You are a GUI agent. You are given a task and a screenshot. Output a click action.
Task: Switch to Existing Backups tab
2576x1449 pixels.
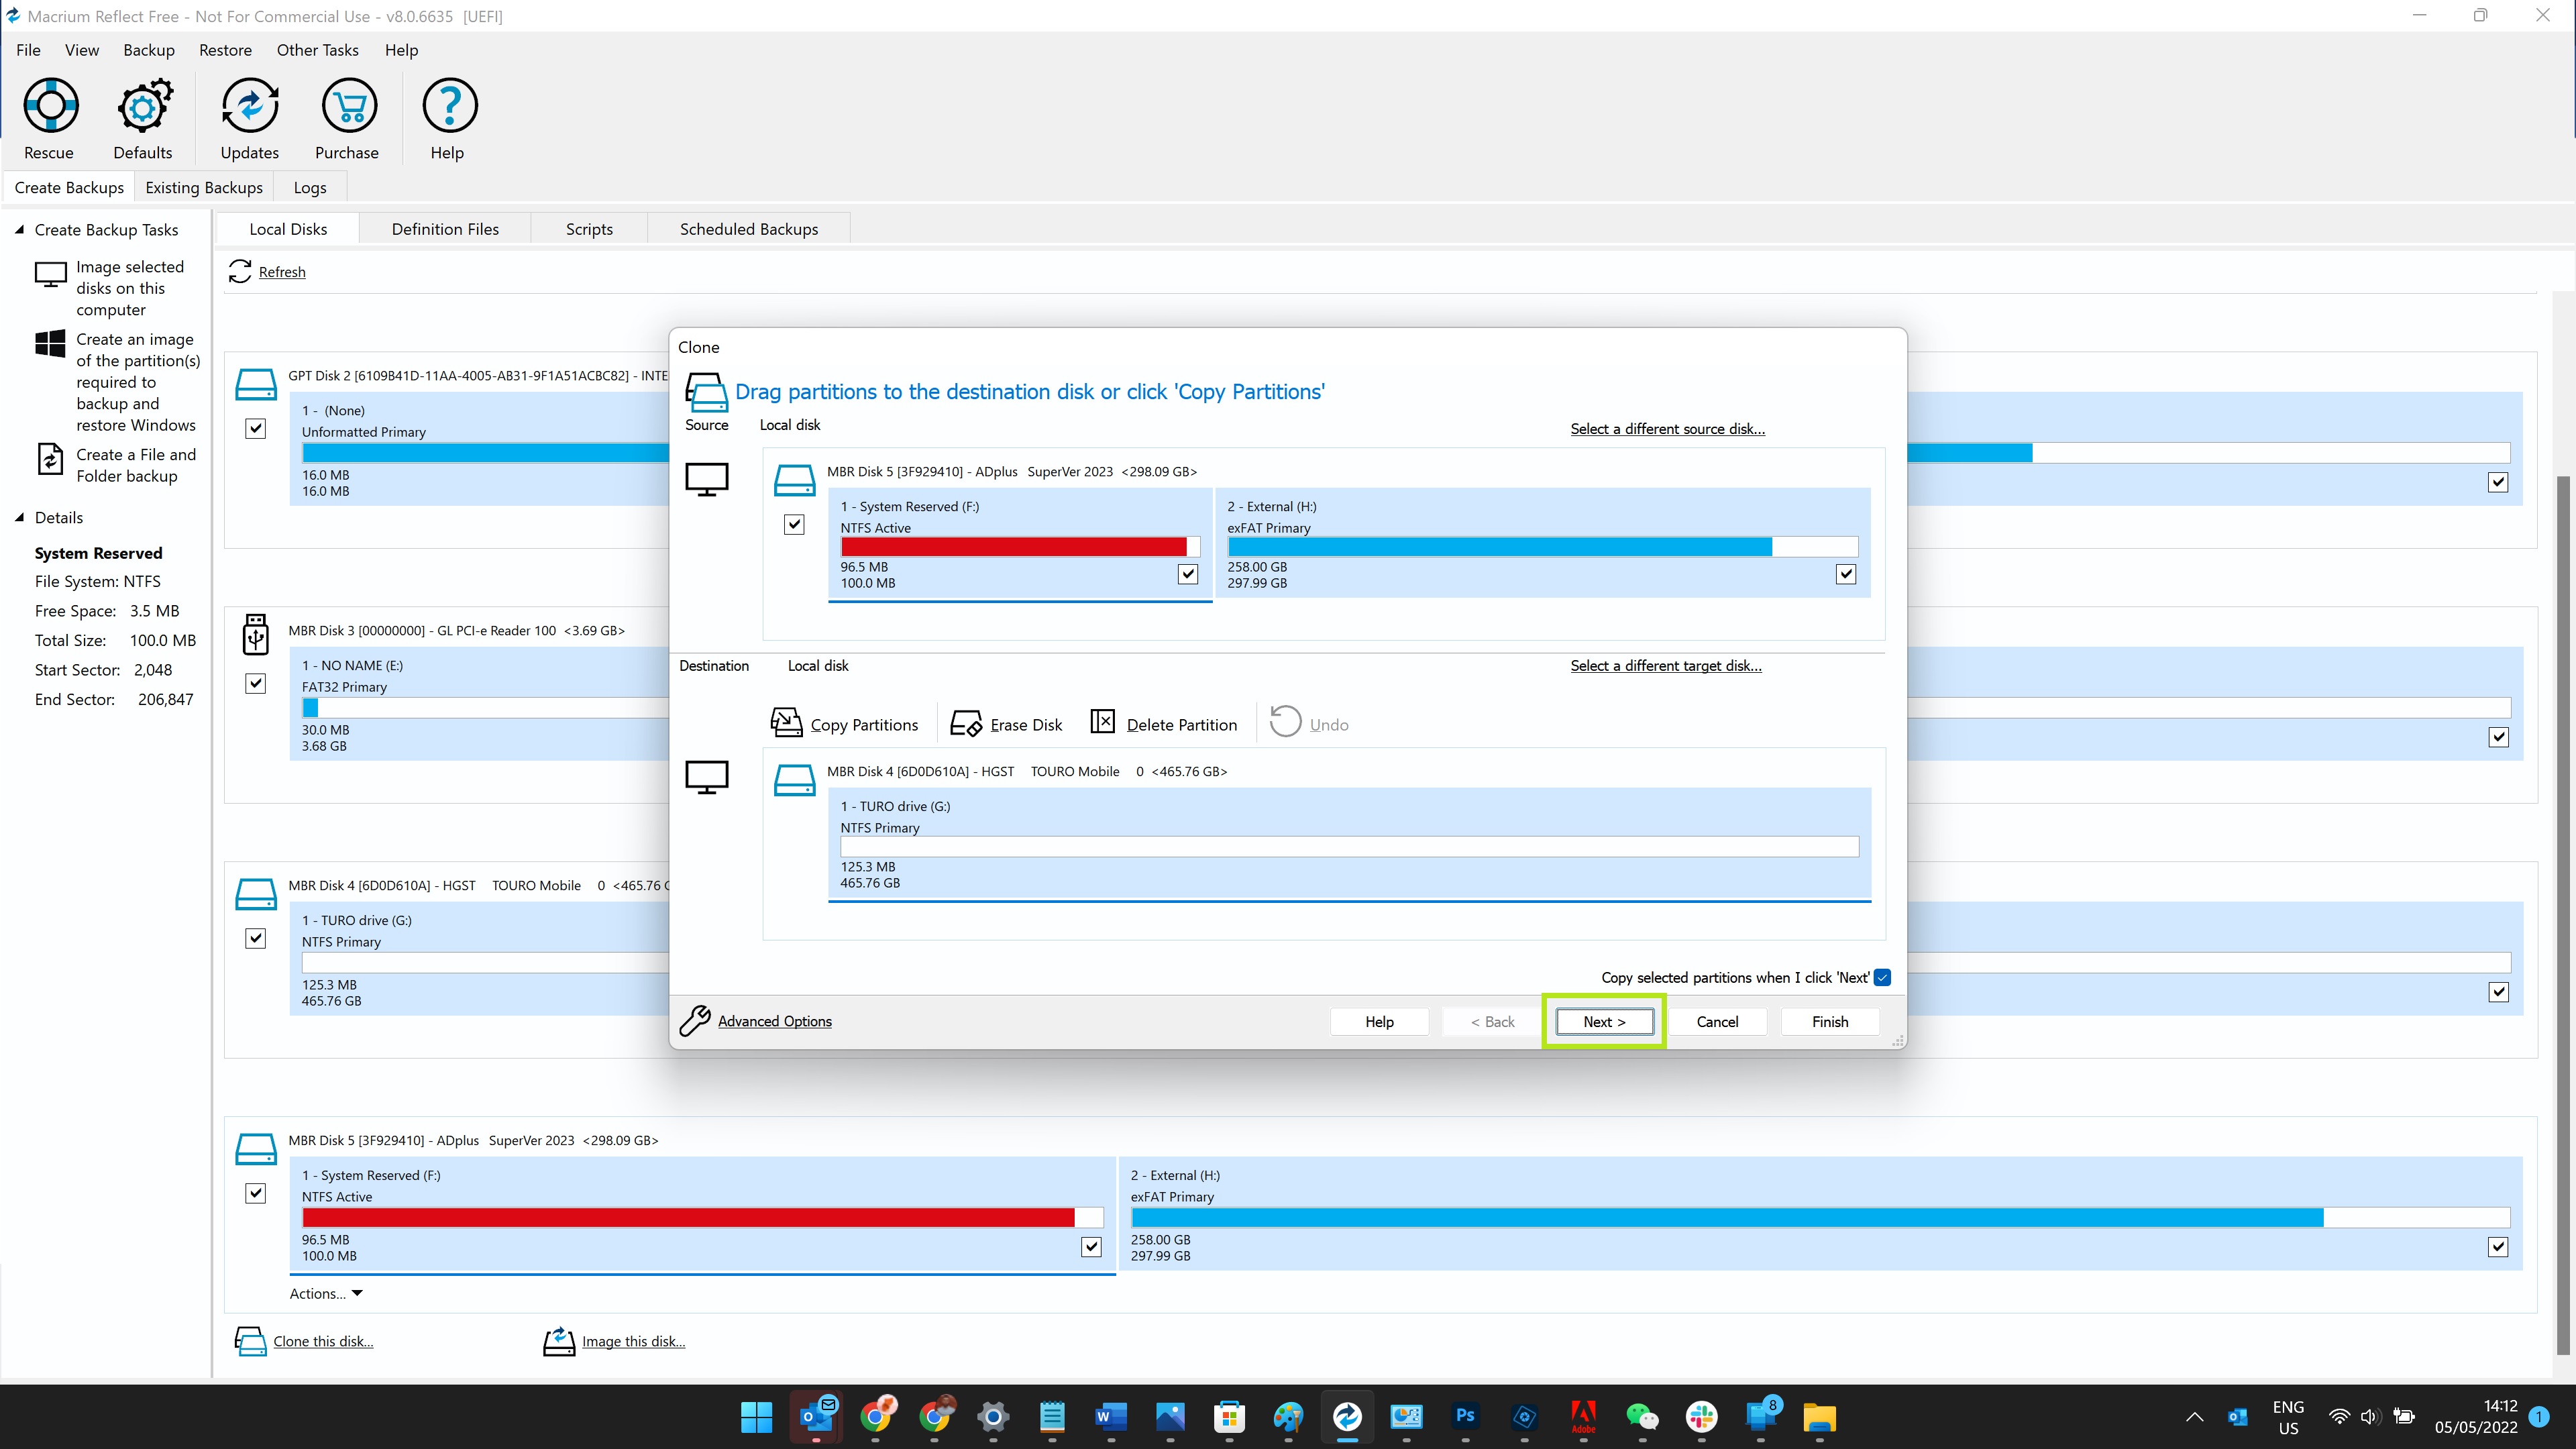point(204,187)
